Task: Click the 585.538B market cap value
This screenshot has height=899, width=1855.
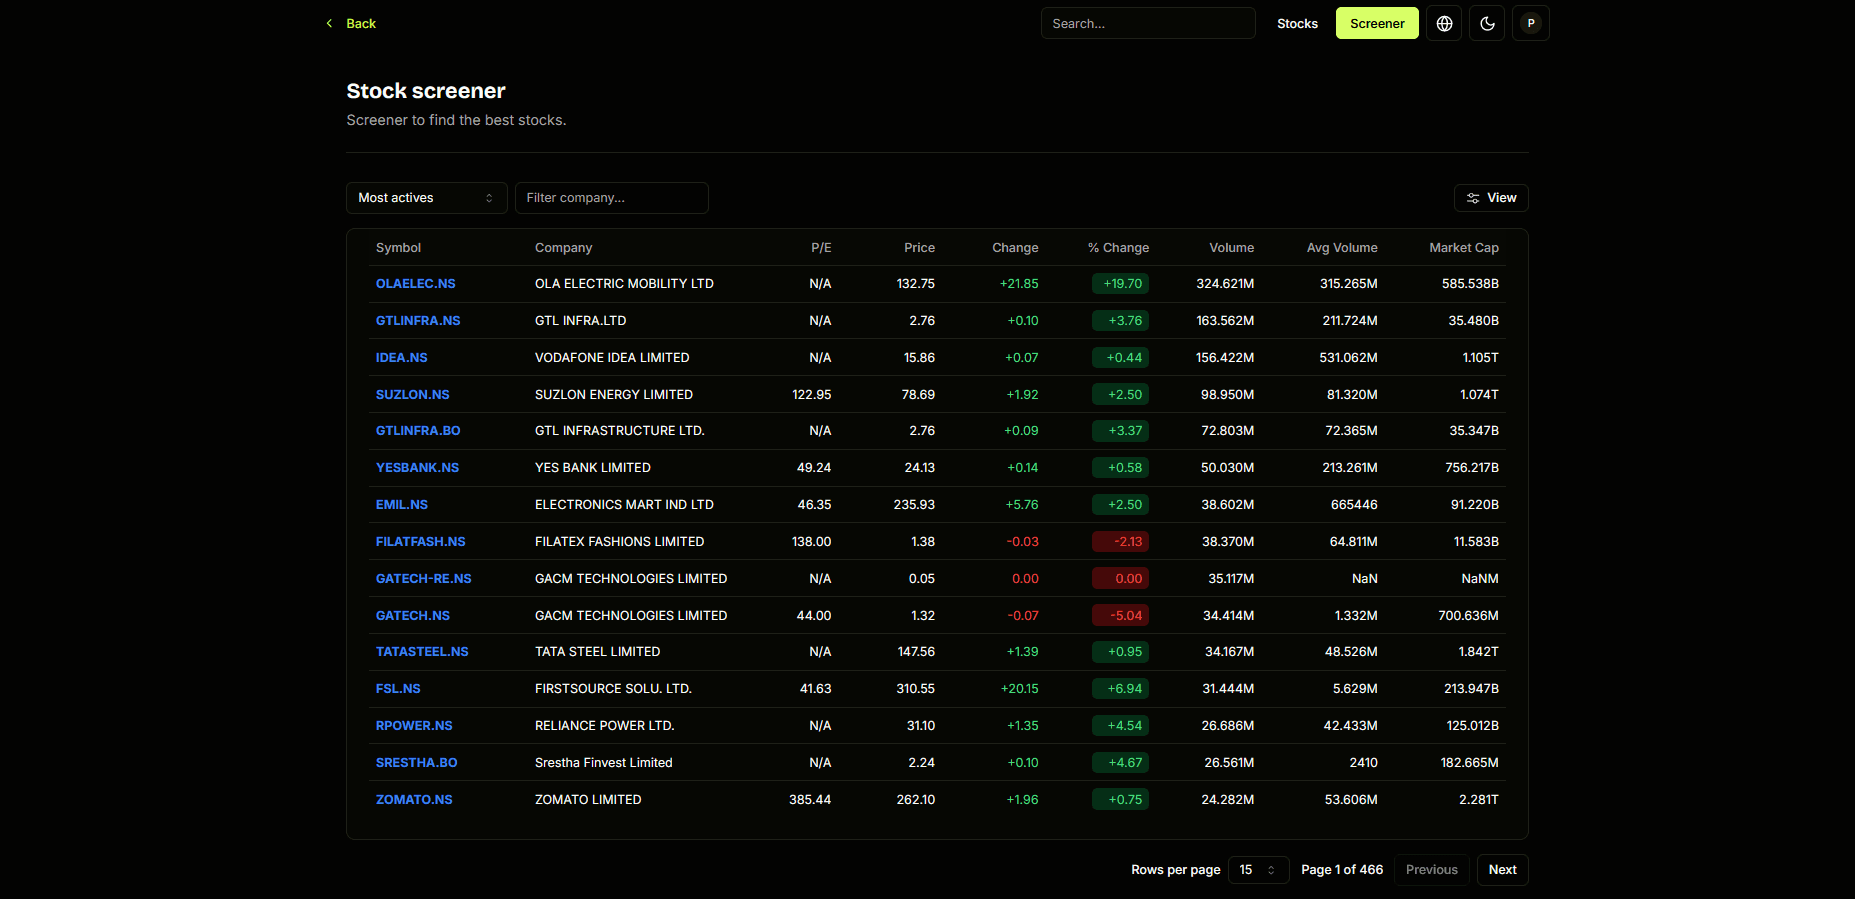Action: [x=1470, y=284]
